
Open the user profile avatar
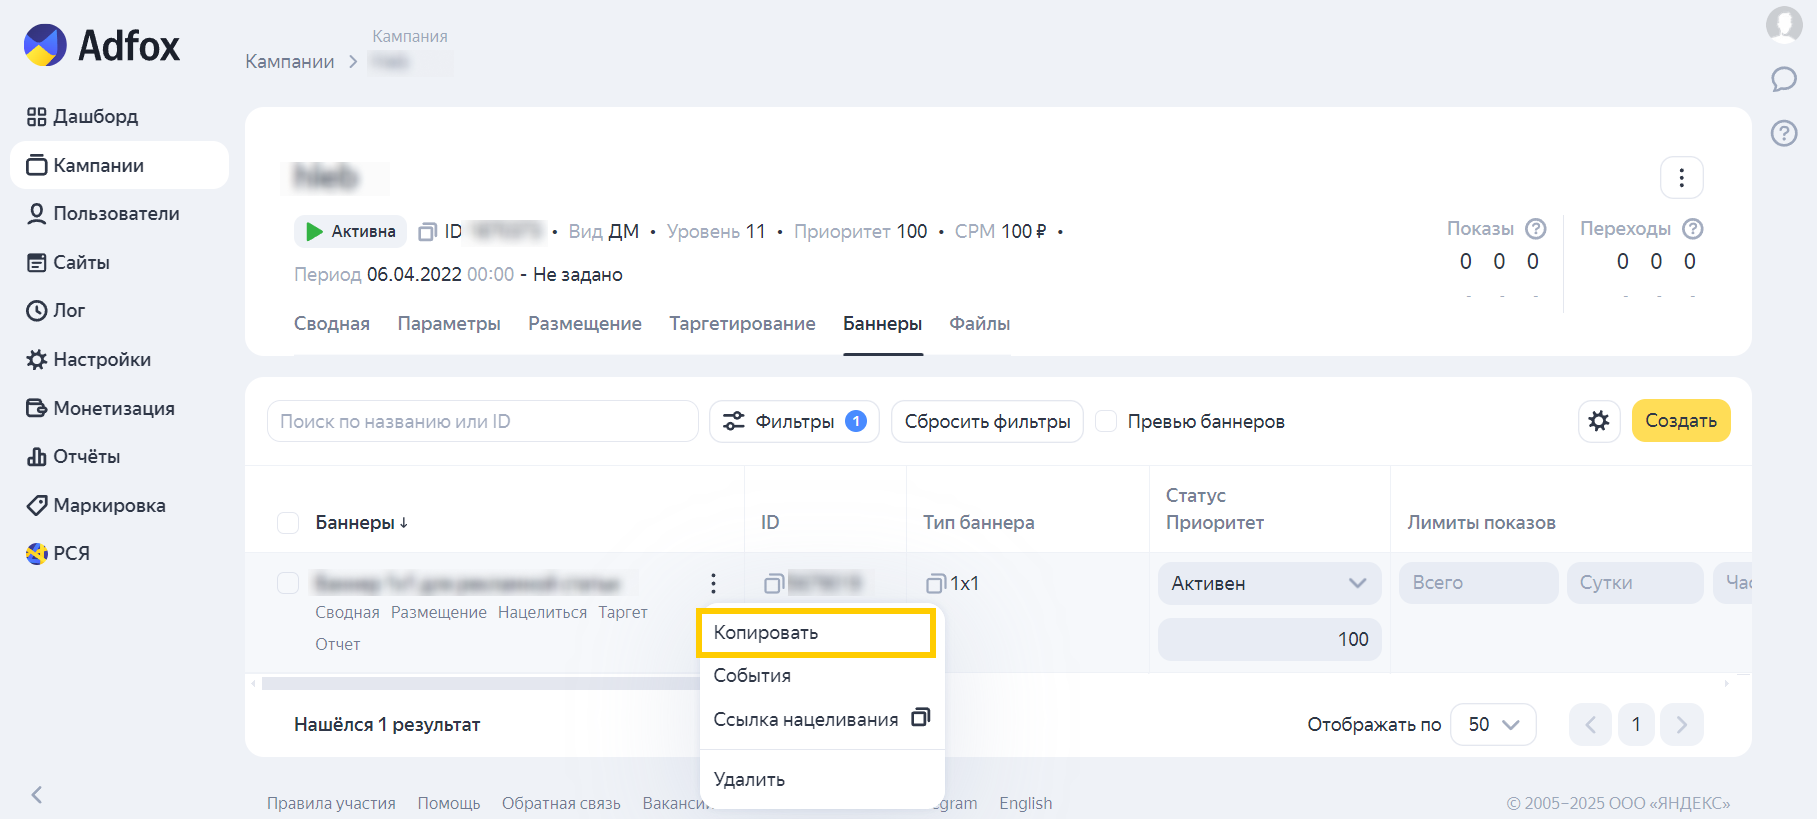click(x=1784, y=24)
